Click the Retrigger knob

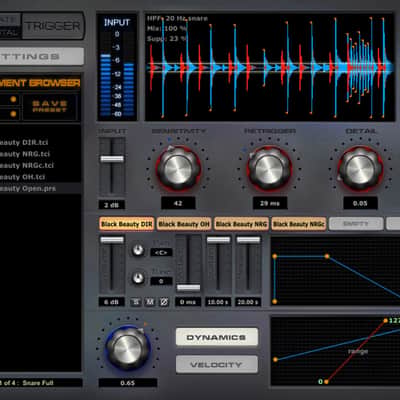[269, 169]
